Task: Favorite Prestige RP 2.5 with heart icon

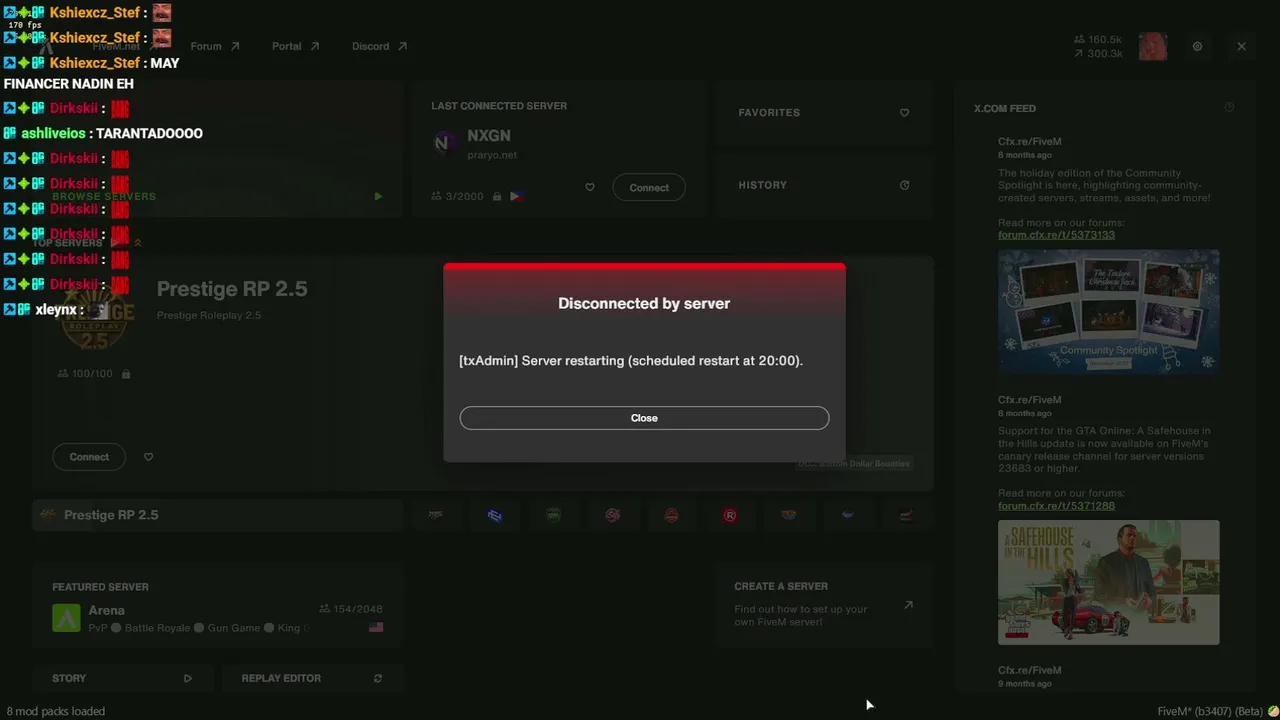Action: (148, 457)
